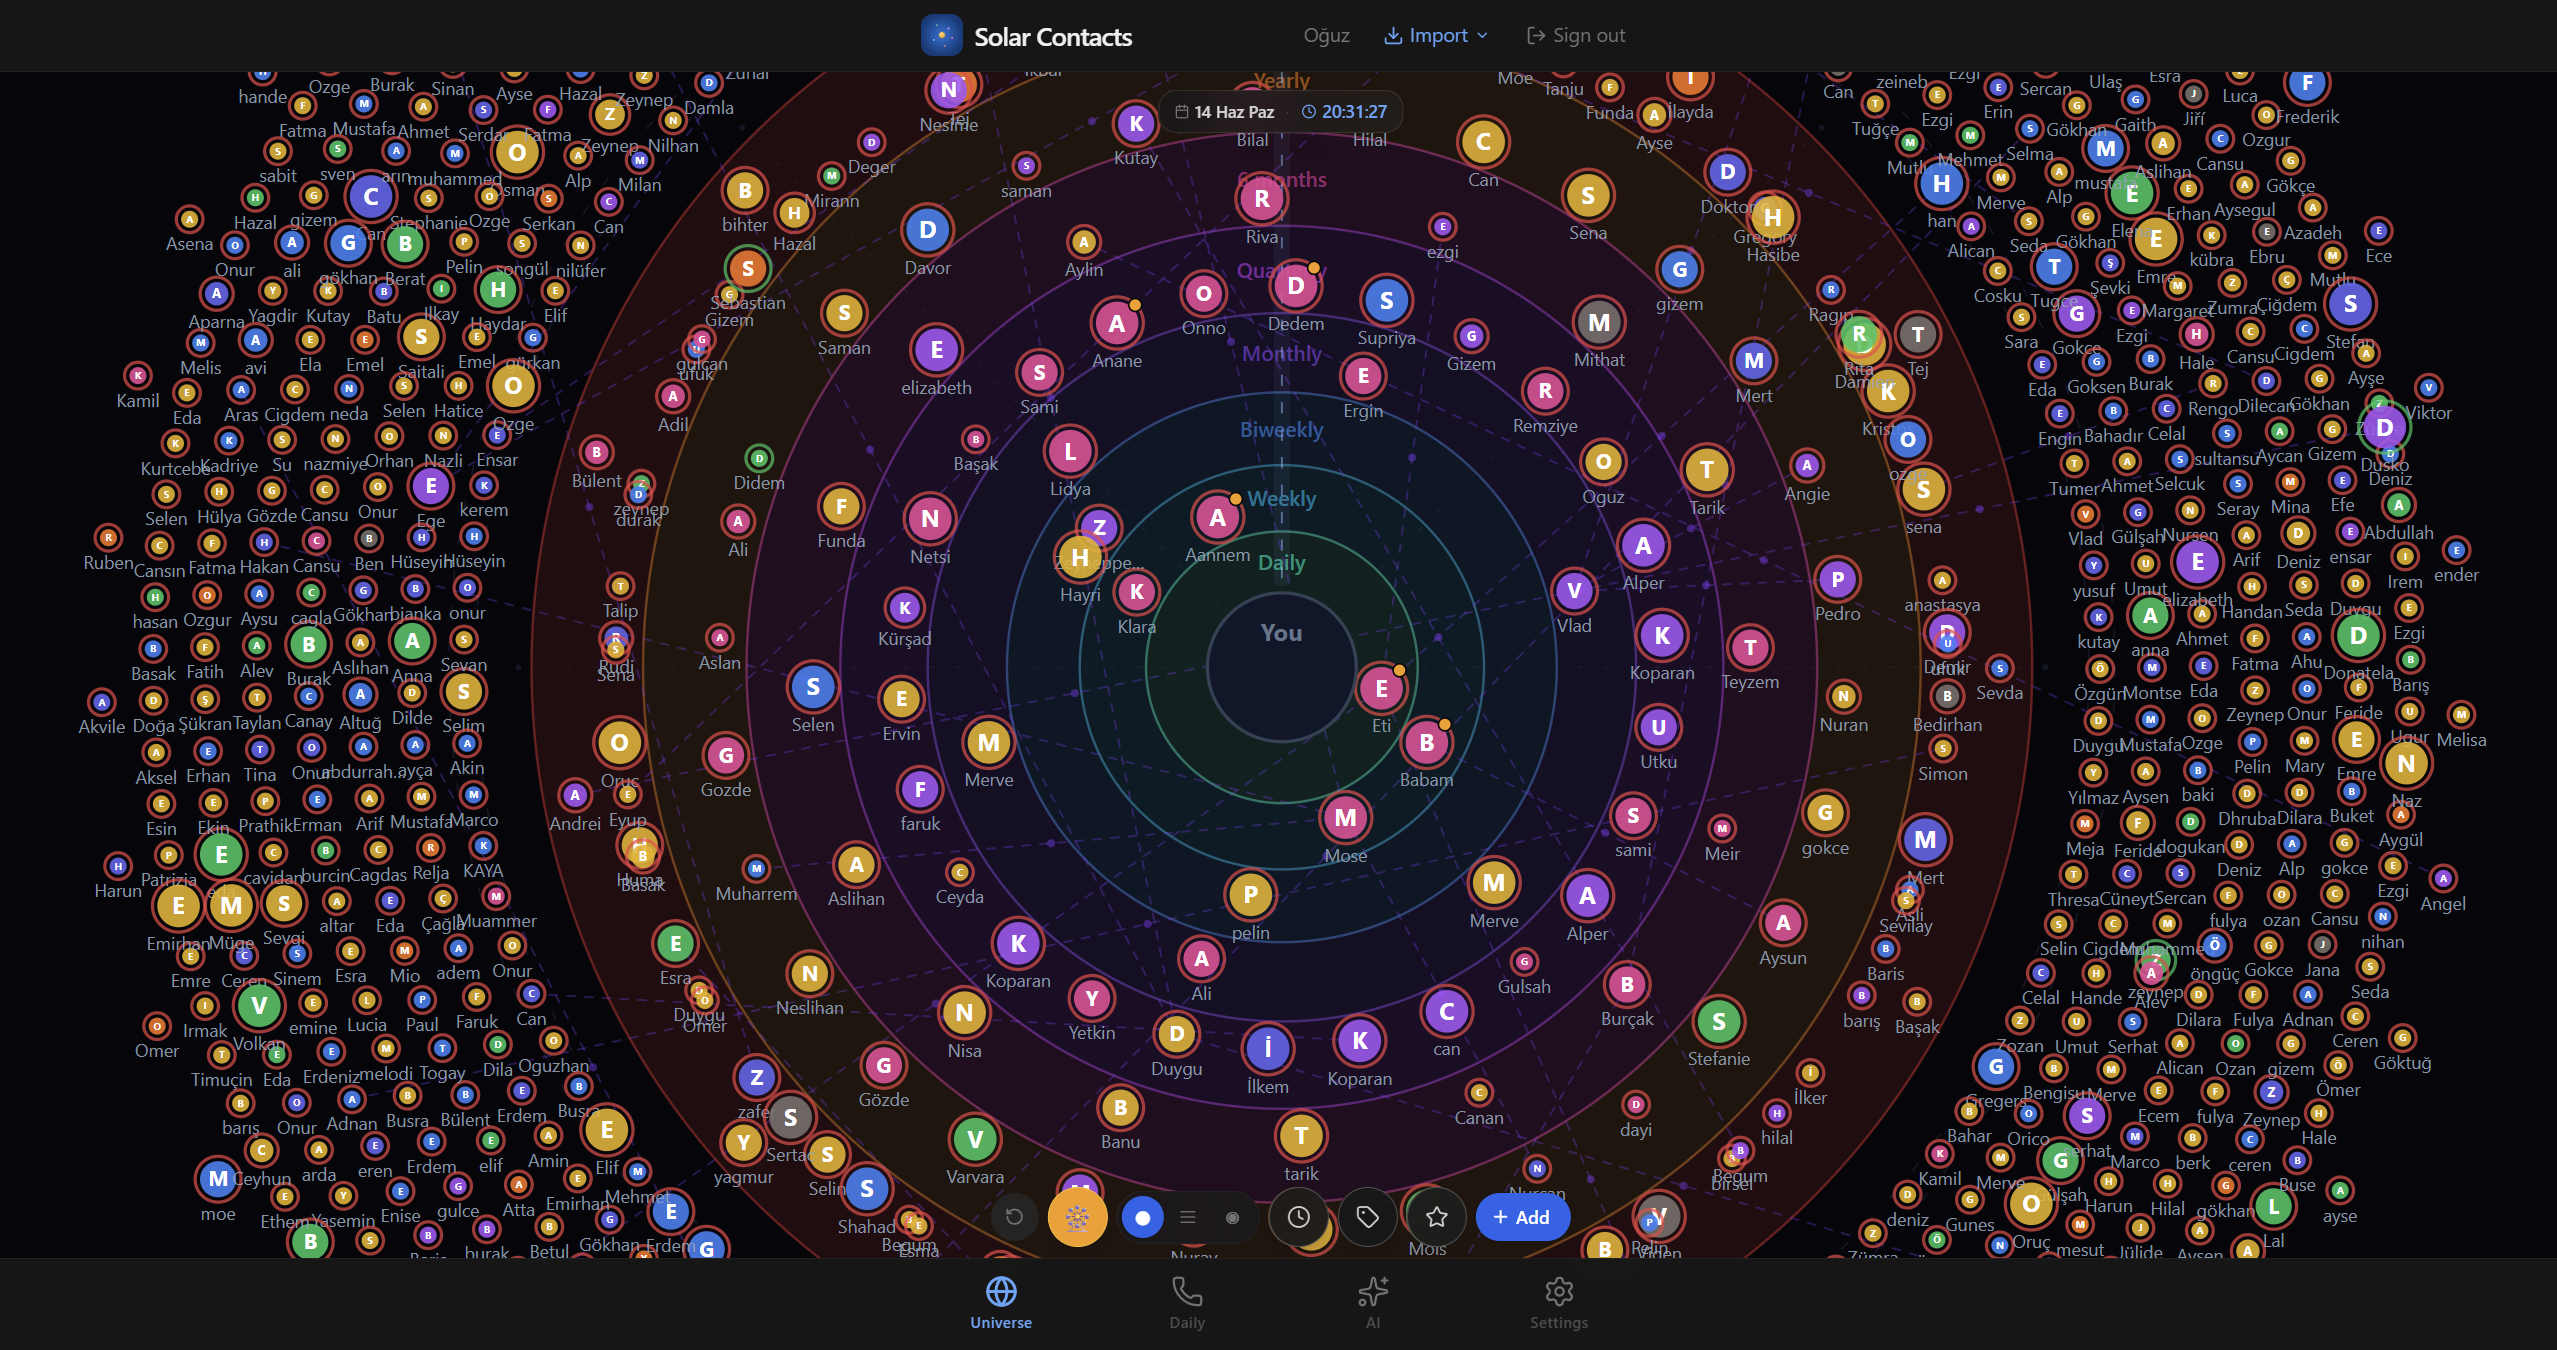Select the Anane contact node

pyautogui.click(x=1116, y=323)
